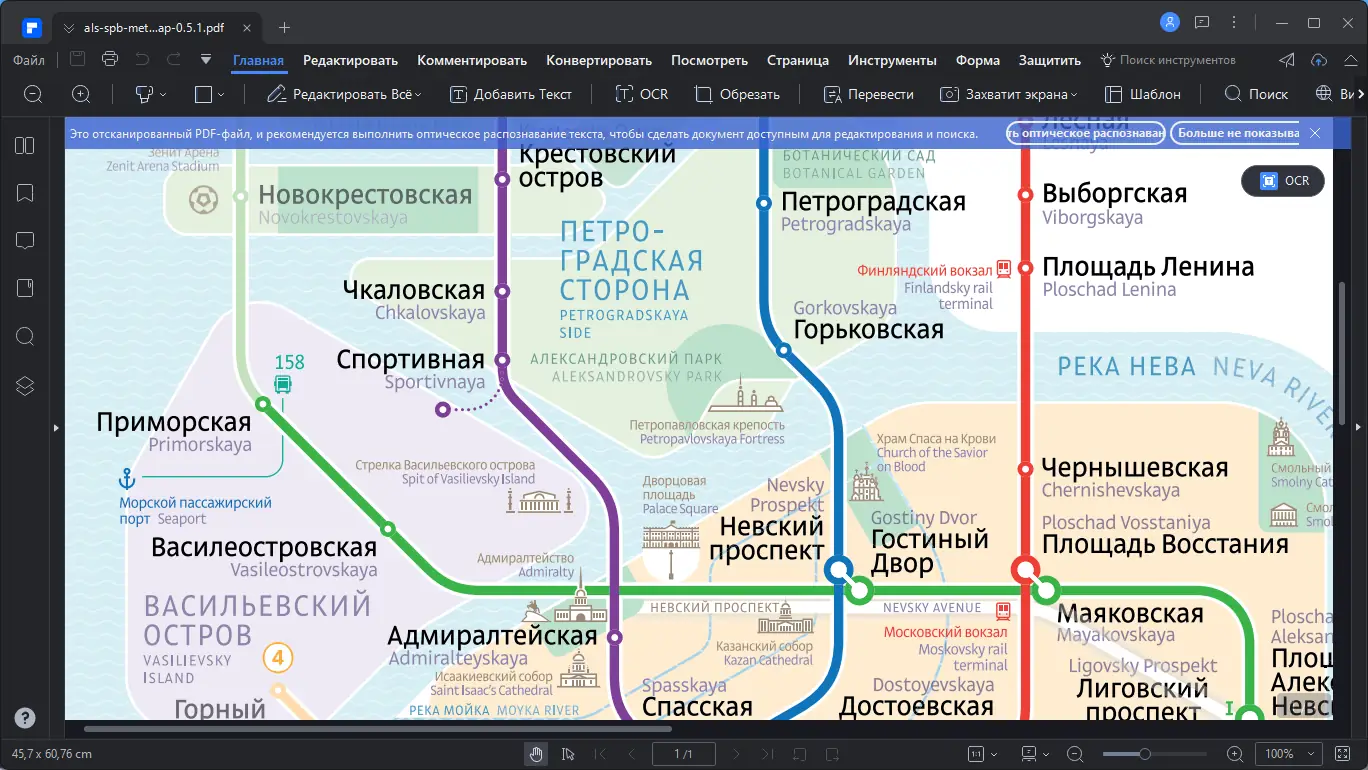Screen dimensions: 1368x770
Task: Switch to the Защитить tab
Action: coord(1050,60)
